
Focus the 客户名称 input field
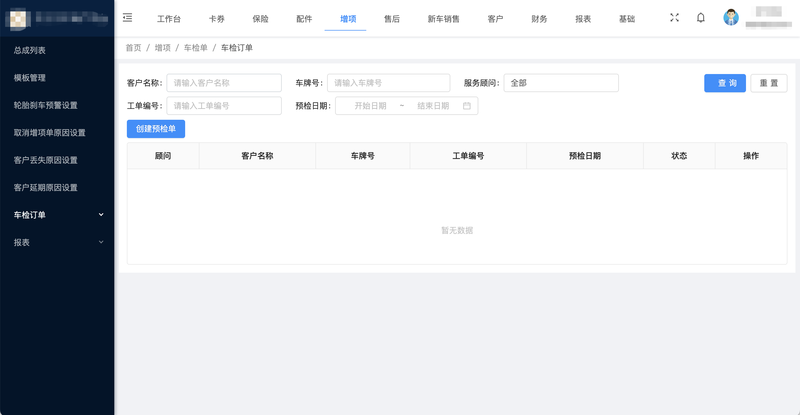(224, 83)
